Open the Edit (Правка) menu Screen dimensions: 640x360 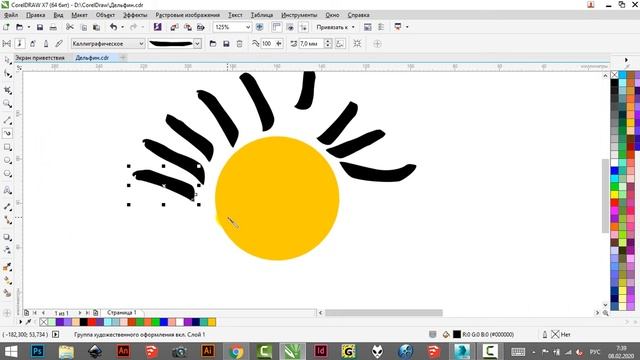coord(36,15)
